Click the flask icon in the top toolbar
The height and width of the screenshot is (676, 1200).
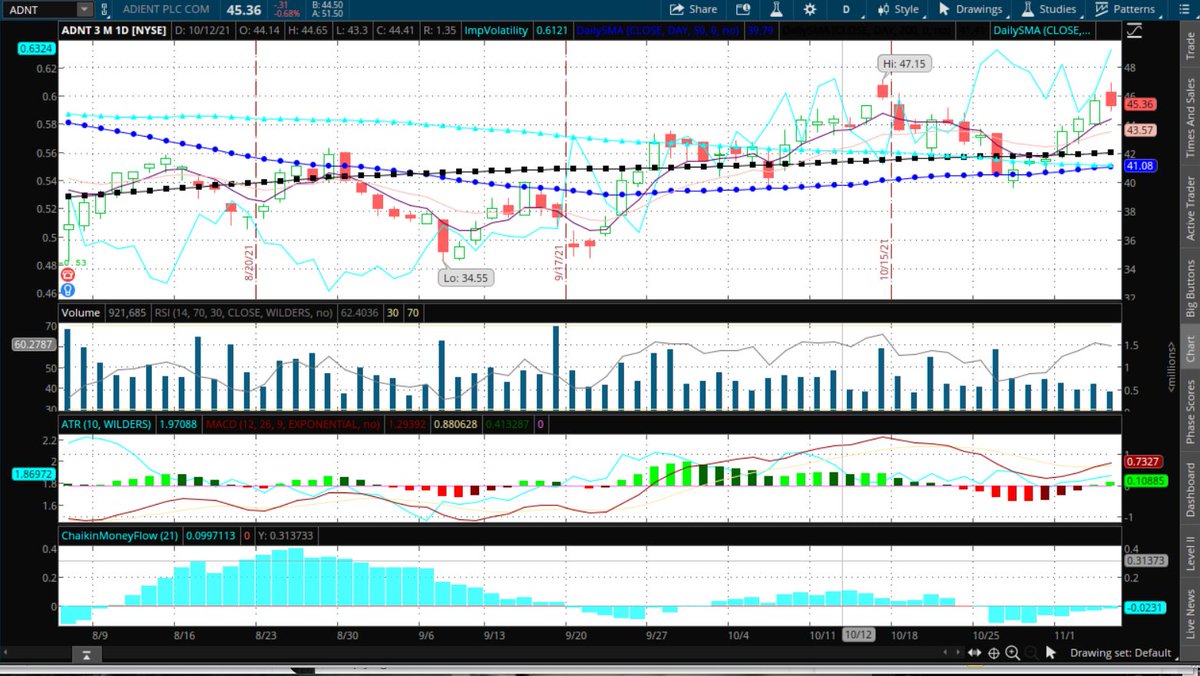click(x=777, y=9)
